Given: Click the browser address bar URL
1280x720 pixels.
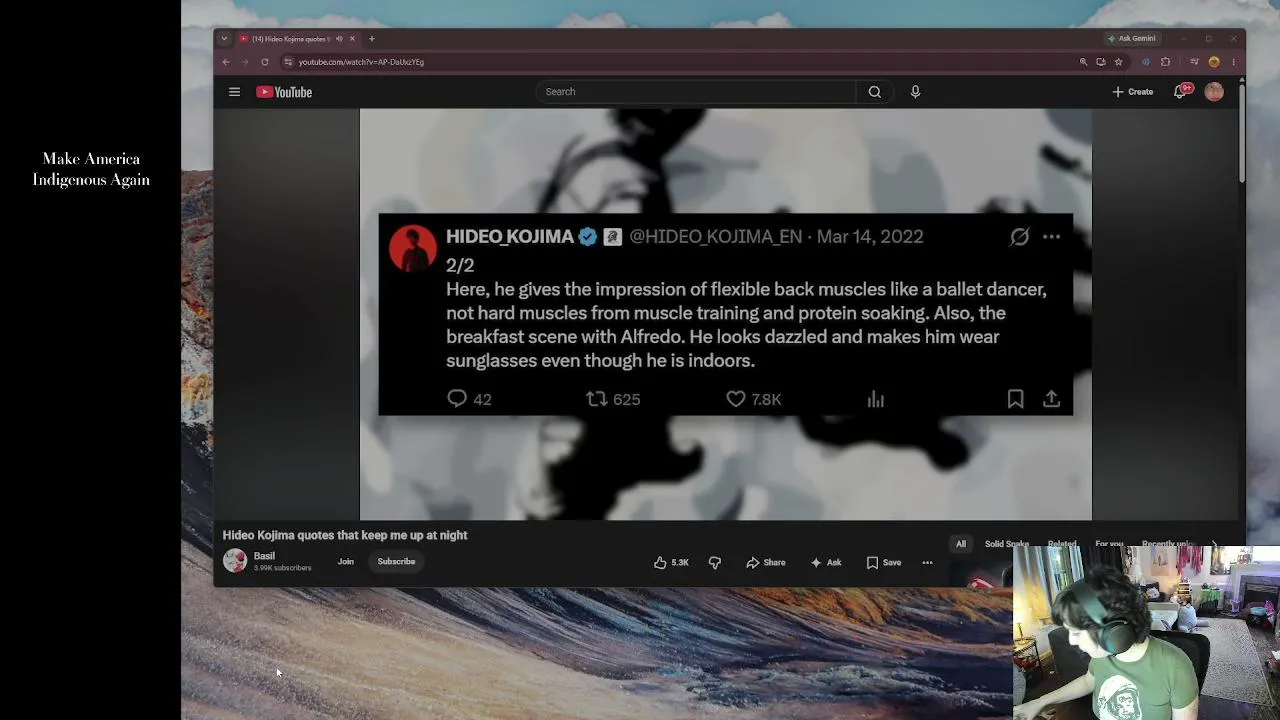Looking at the screenshot, I should click(x=361, y=62).
